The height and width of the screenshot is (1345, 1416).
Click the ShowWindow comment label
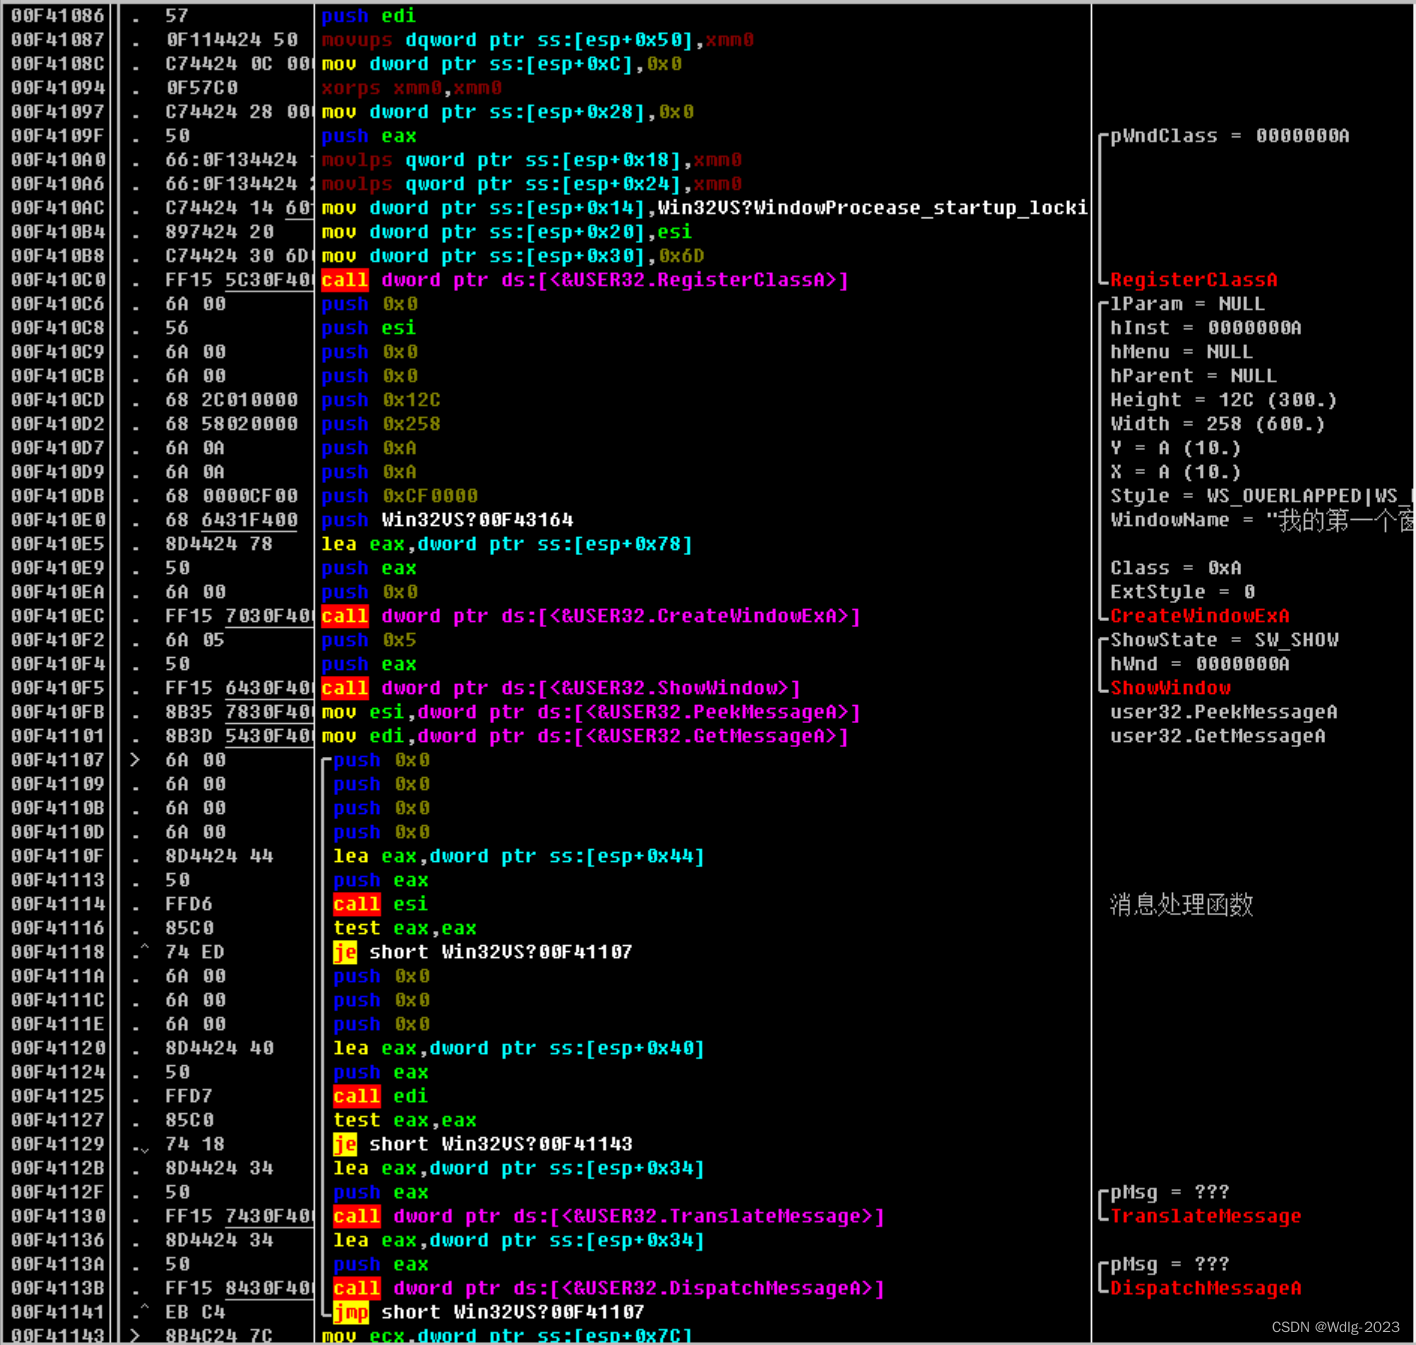(x=1171, y=688)
